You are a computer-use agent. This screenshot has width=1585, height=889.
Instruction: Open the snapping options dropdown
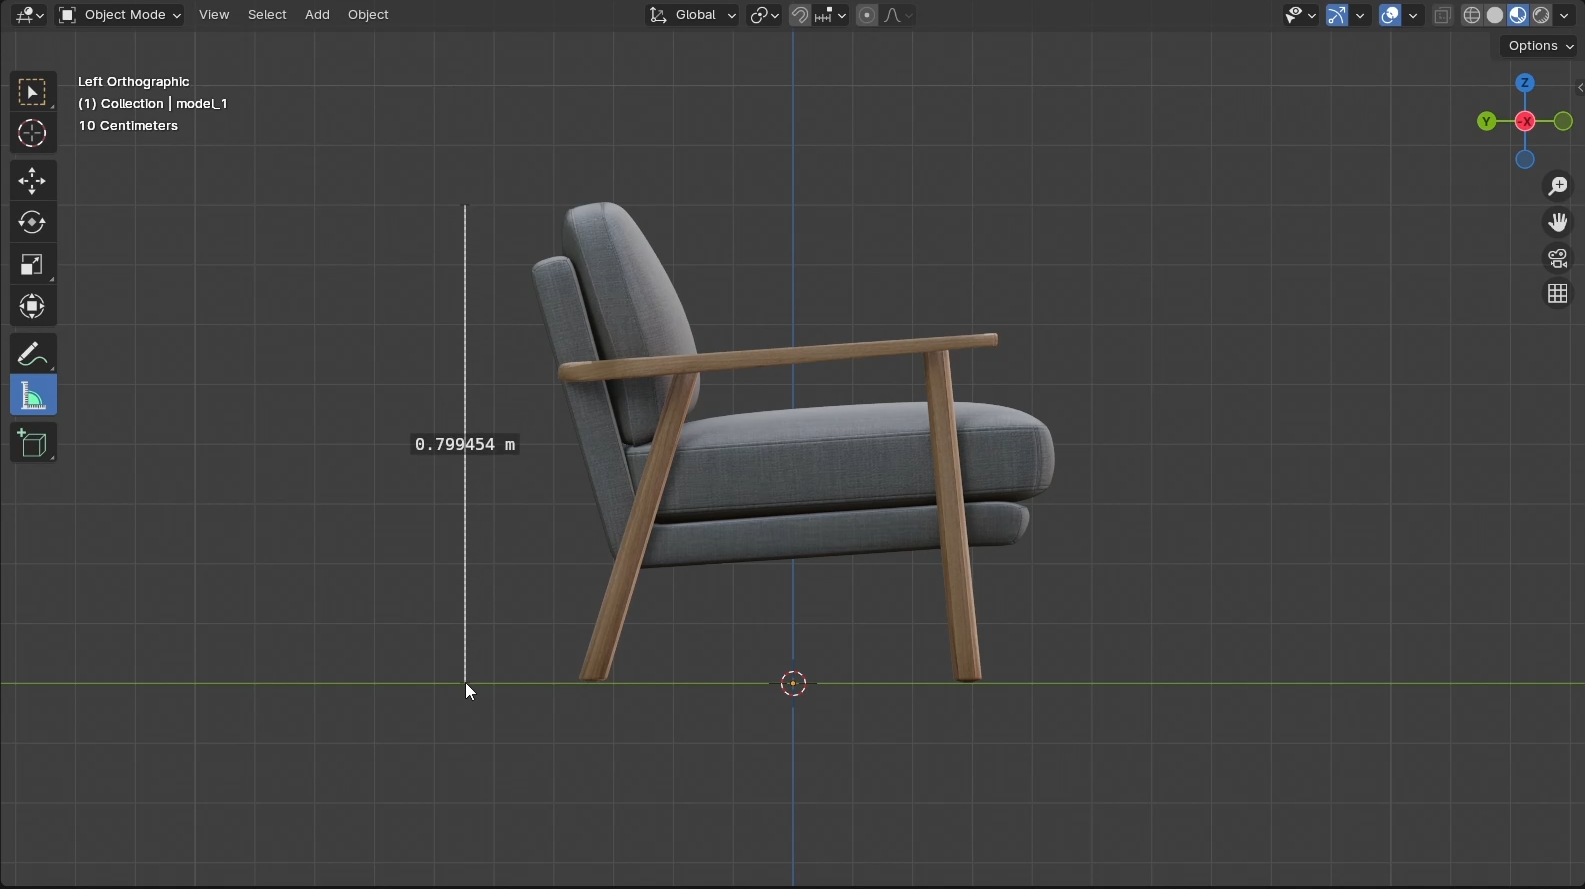pos(830,15)
